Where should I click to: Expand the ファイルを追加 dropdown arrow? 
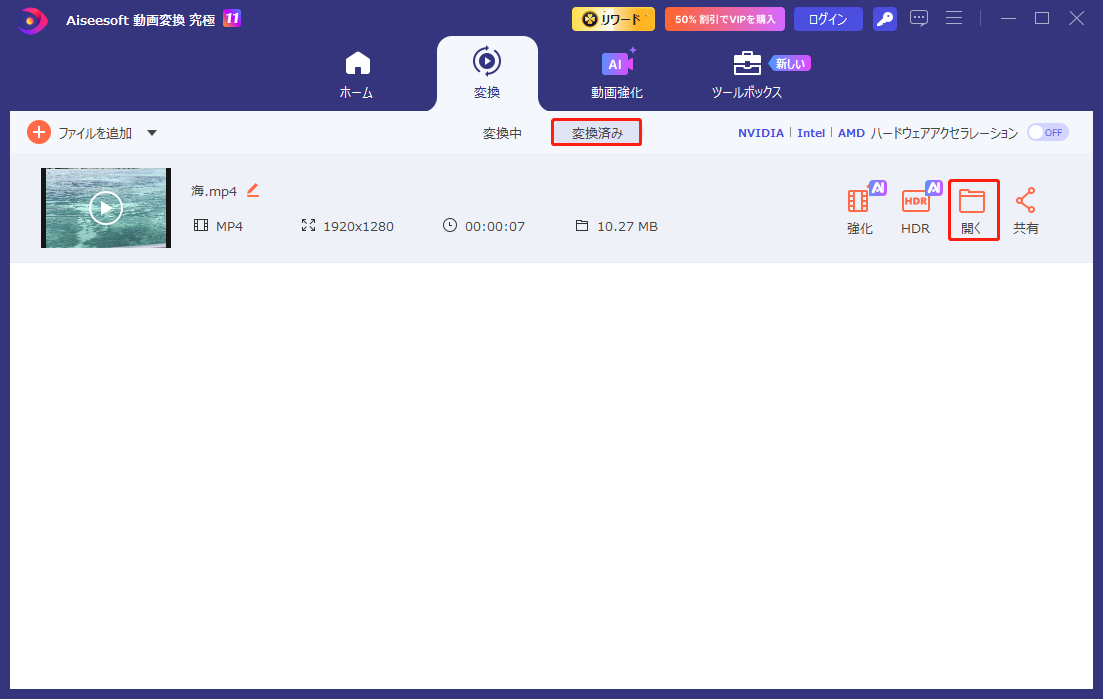coord(151,131)
